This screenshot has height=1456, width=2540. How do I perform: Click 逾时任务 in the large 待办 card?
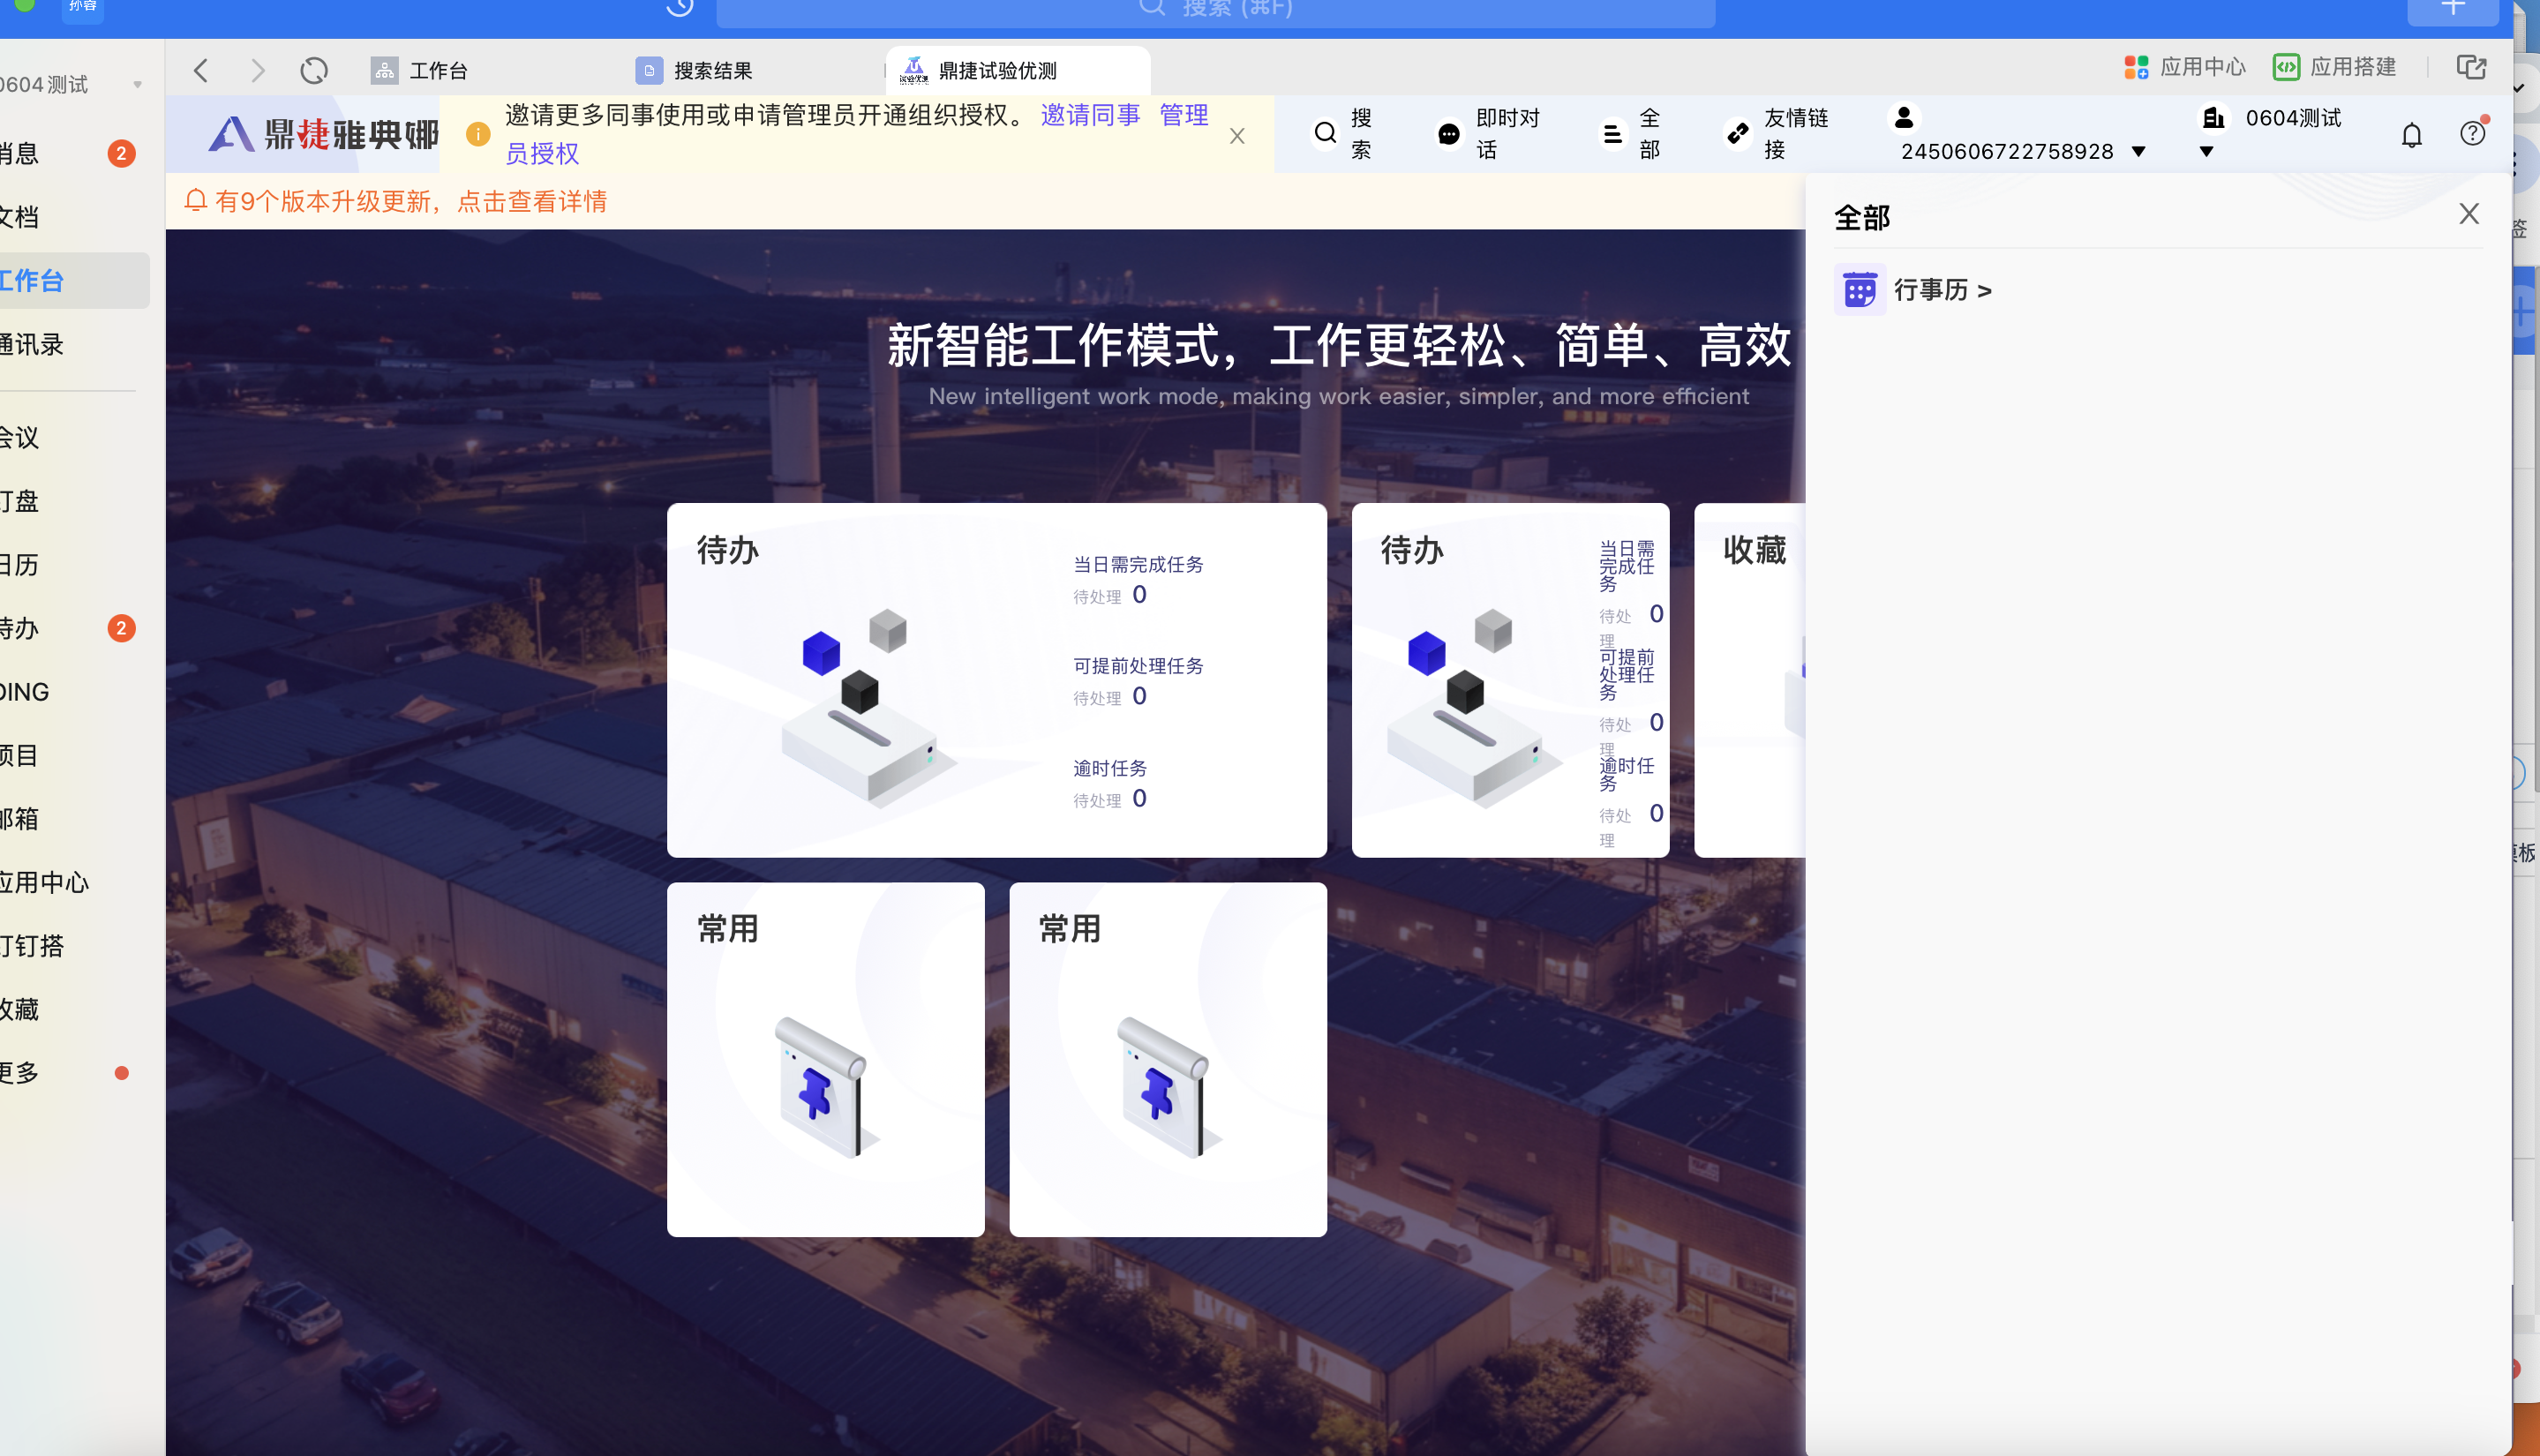(x=1110, y=768)
